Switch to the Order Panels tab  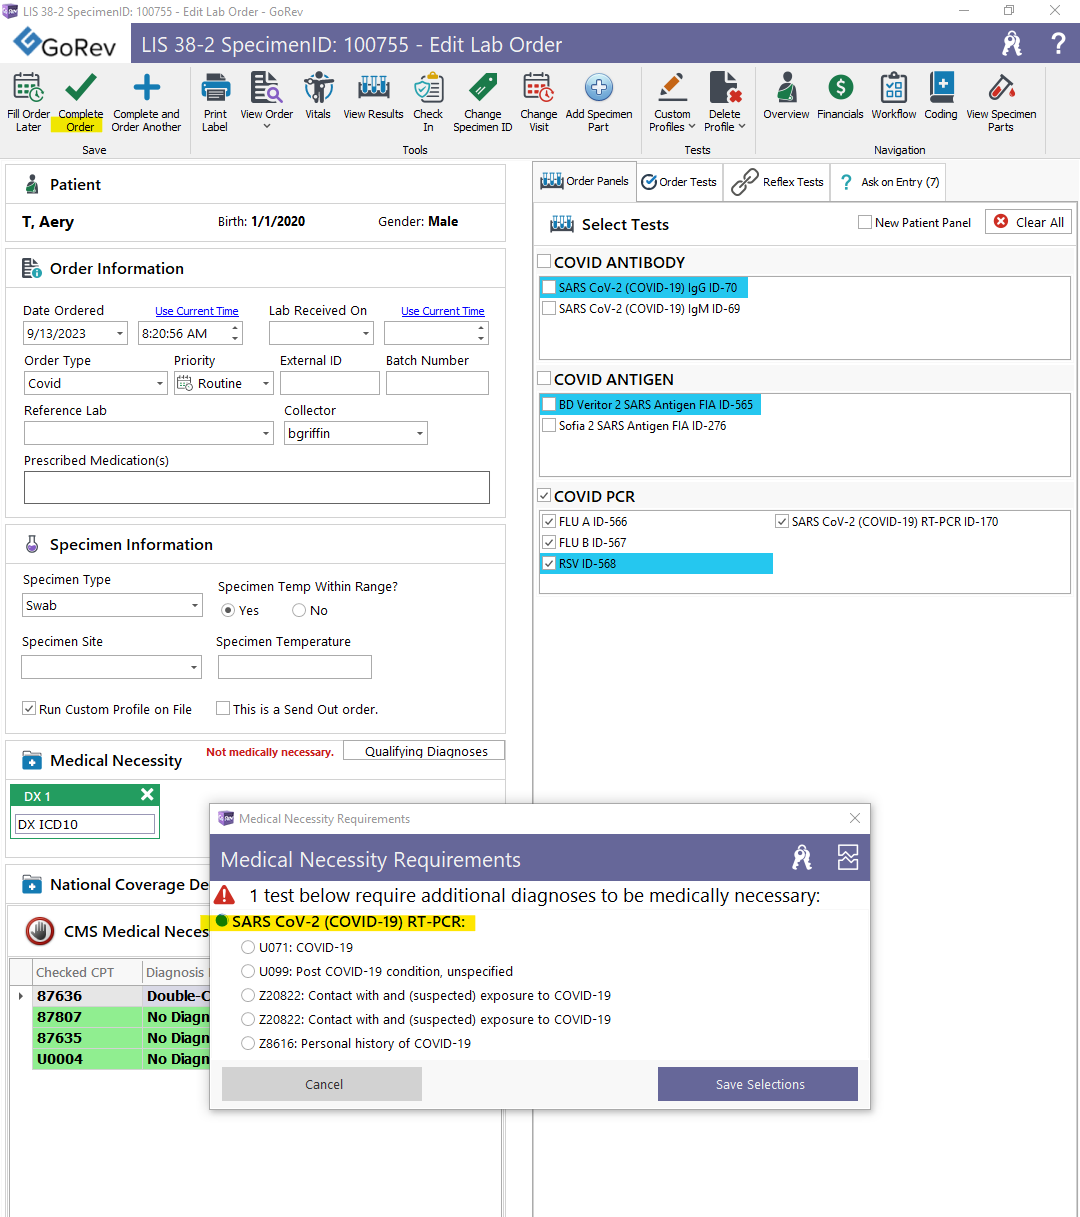(x=585, y=181)
